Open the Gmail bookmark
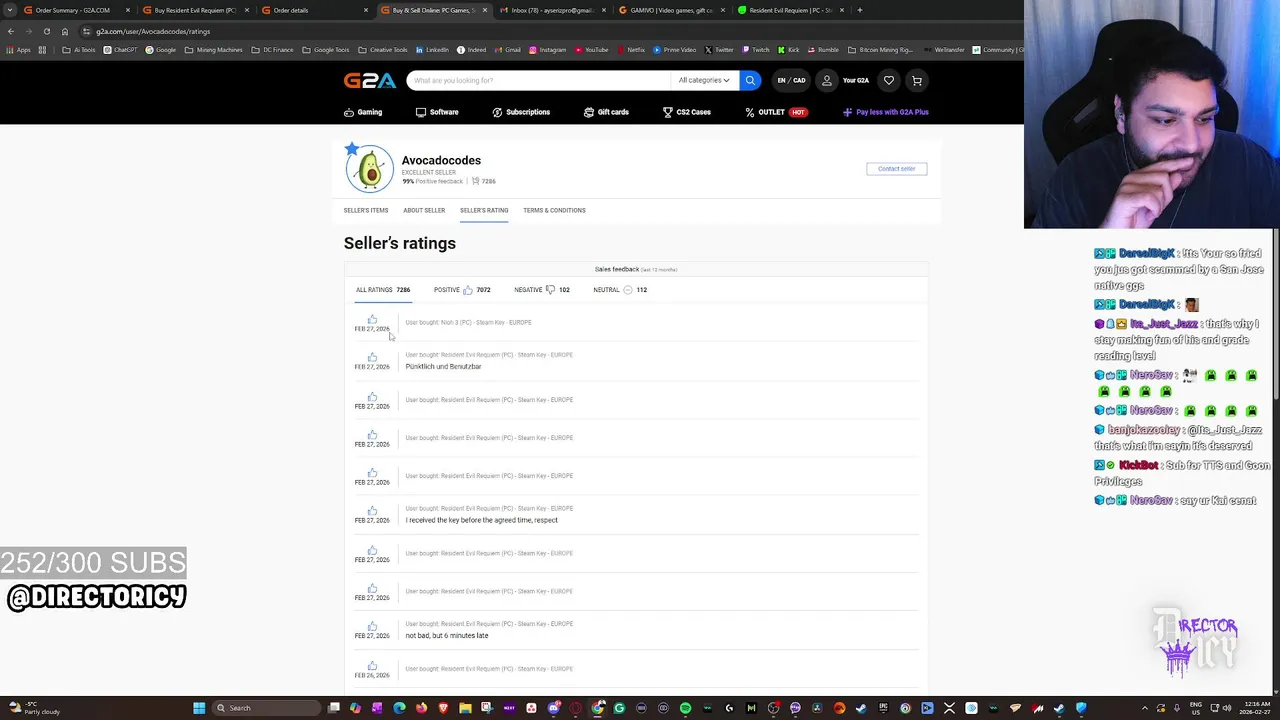Viewport: 1280px width, 720px height. click(507, 50)
